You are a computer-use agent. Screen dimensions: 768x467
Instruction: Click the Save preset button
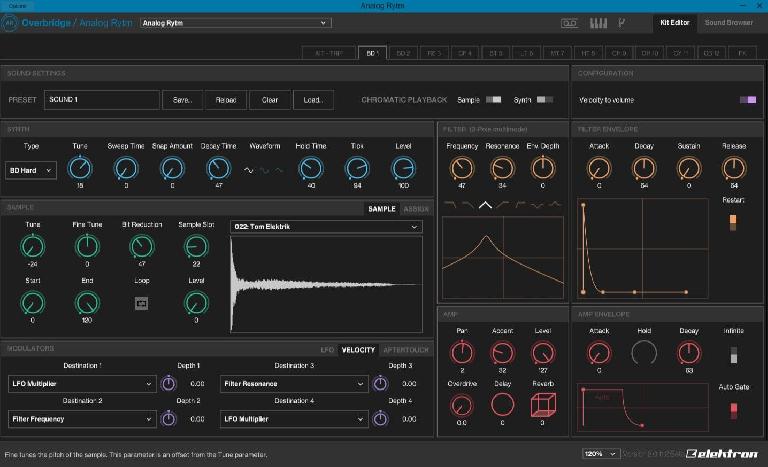pyautogui.click(x=182, y=100)
